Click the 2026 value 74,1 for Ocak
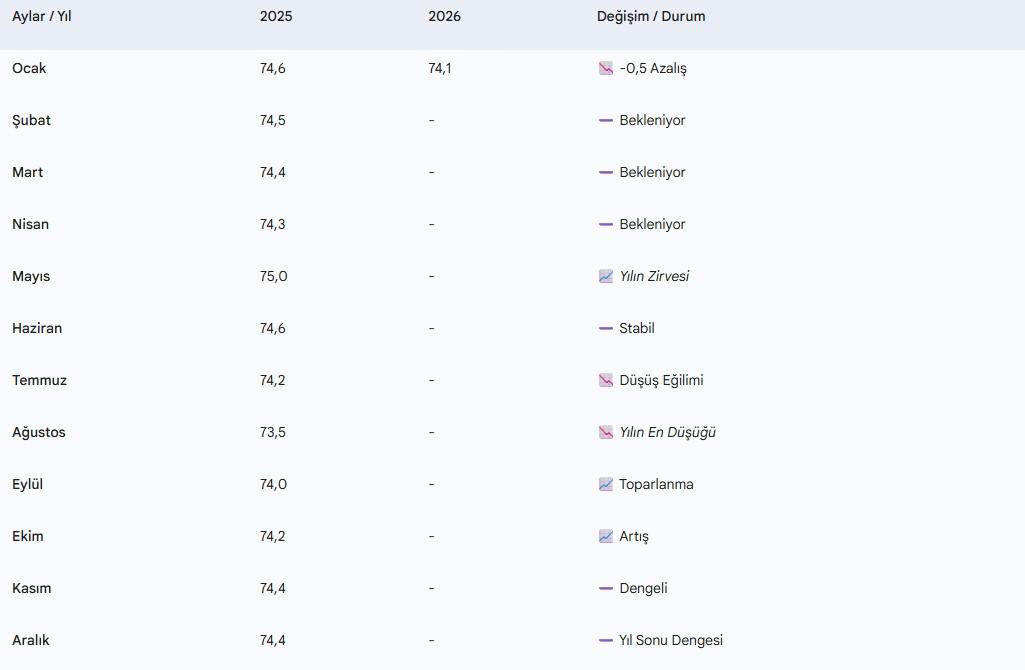Viewport: 1025px width, 670px height. [x=440, y=69]
